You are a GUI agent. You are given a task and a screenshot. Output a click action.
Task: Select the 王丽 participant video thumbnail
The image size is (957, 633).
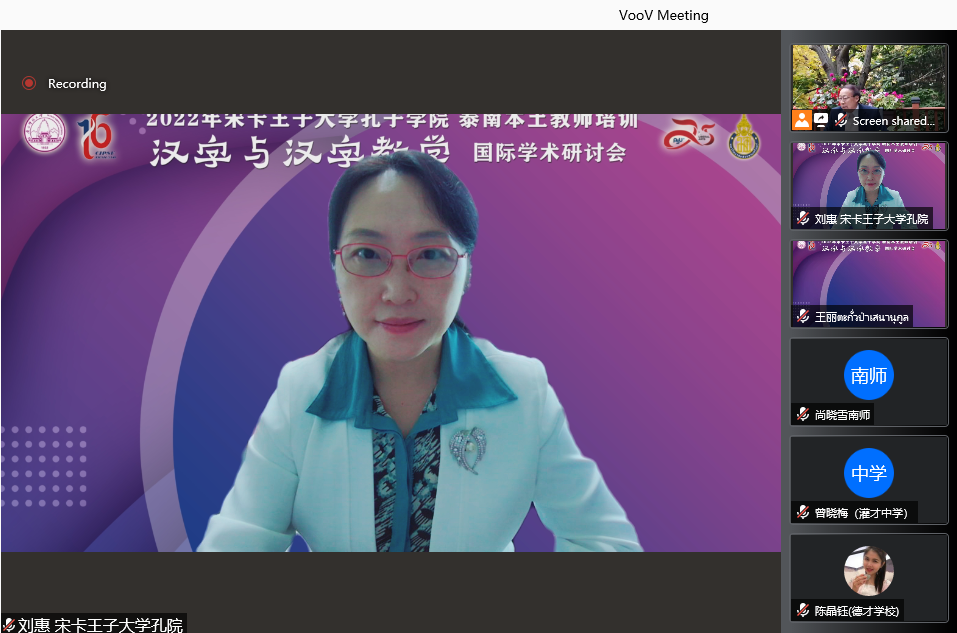point(869,284)
